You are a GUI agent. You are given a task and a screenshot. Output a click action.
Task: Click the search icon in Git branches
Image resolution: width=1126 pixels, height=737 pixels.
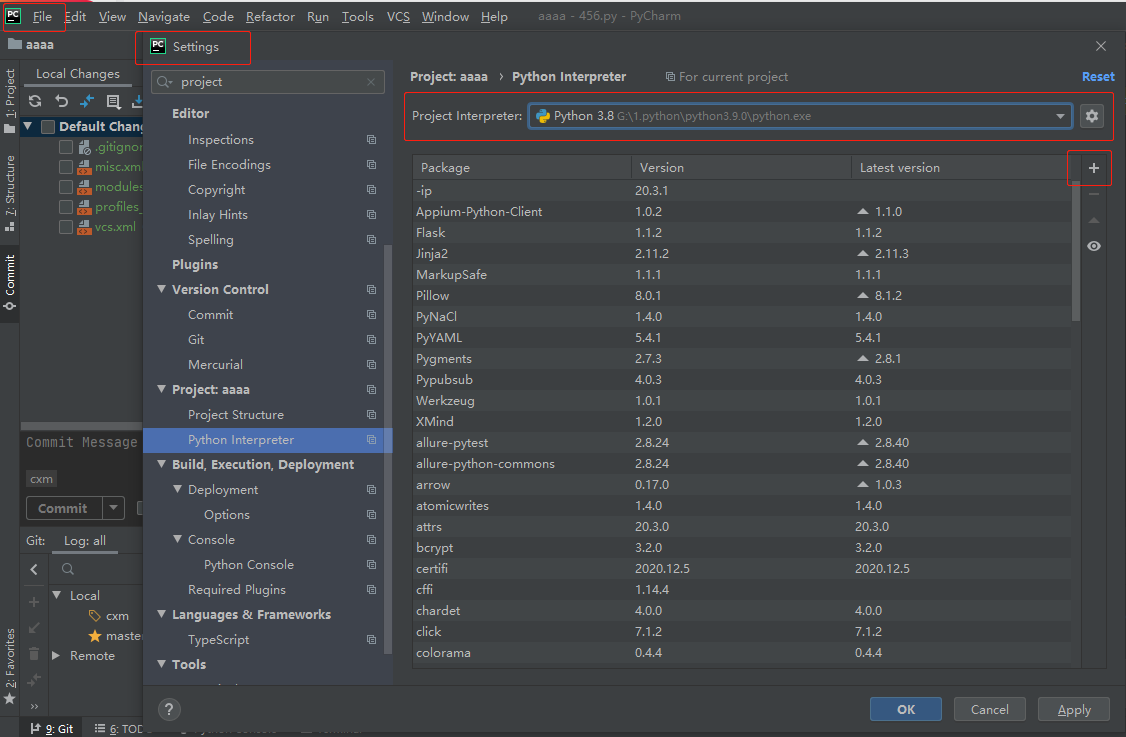click(68, 570)
